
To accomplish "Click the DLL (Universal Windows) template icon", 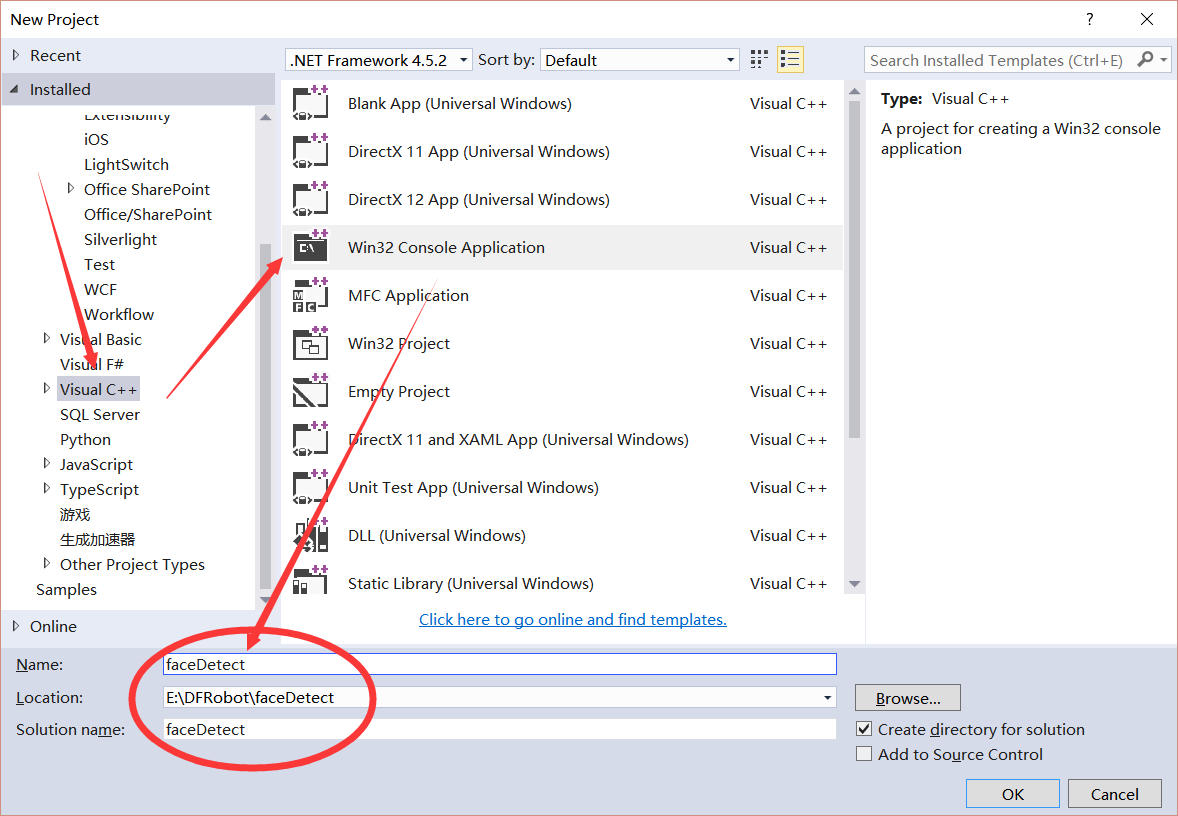I will [x=311, y=535].
